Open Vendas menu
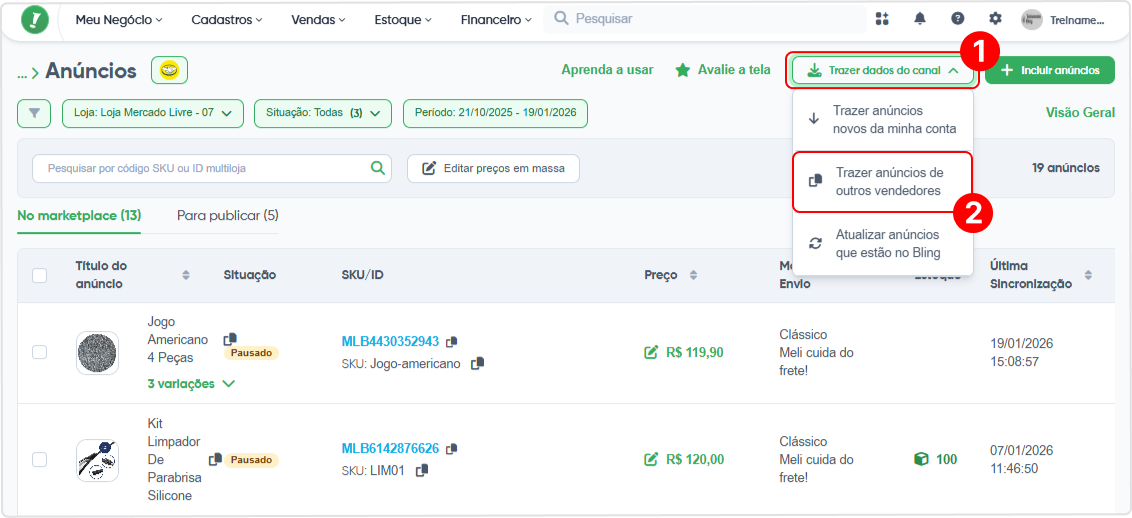 pos(318,20)
